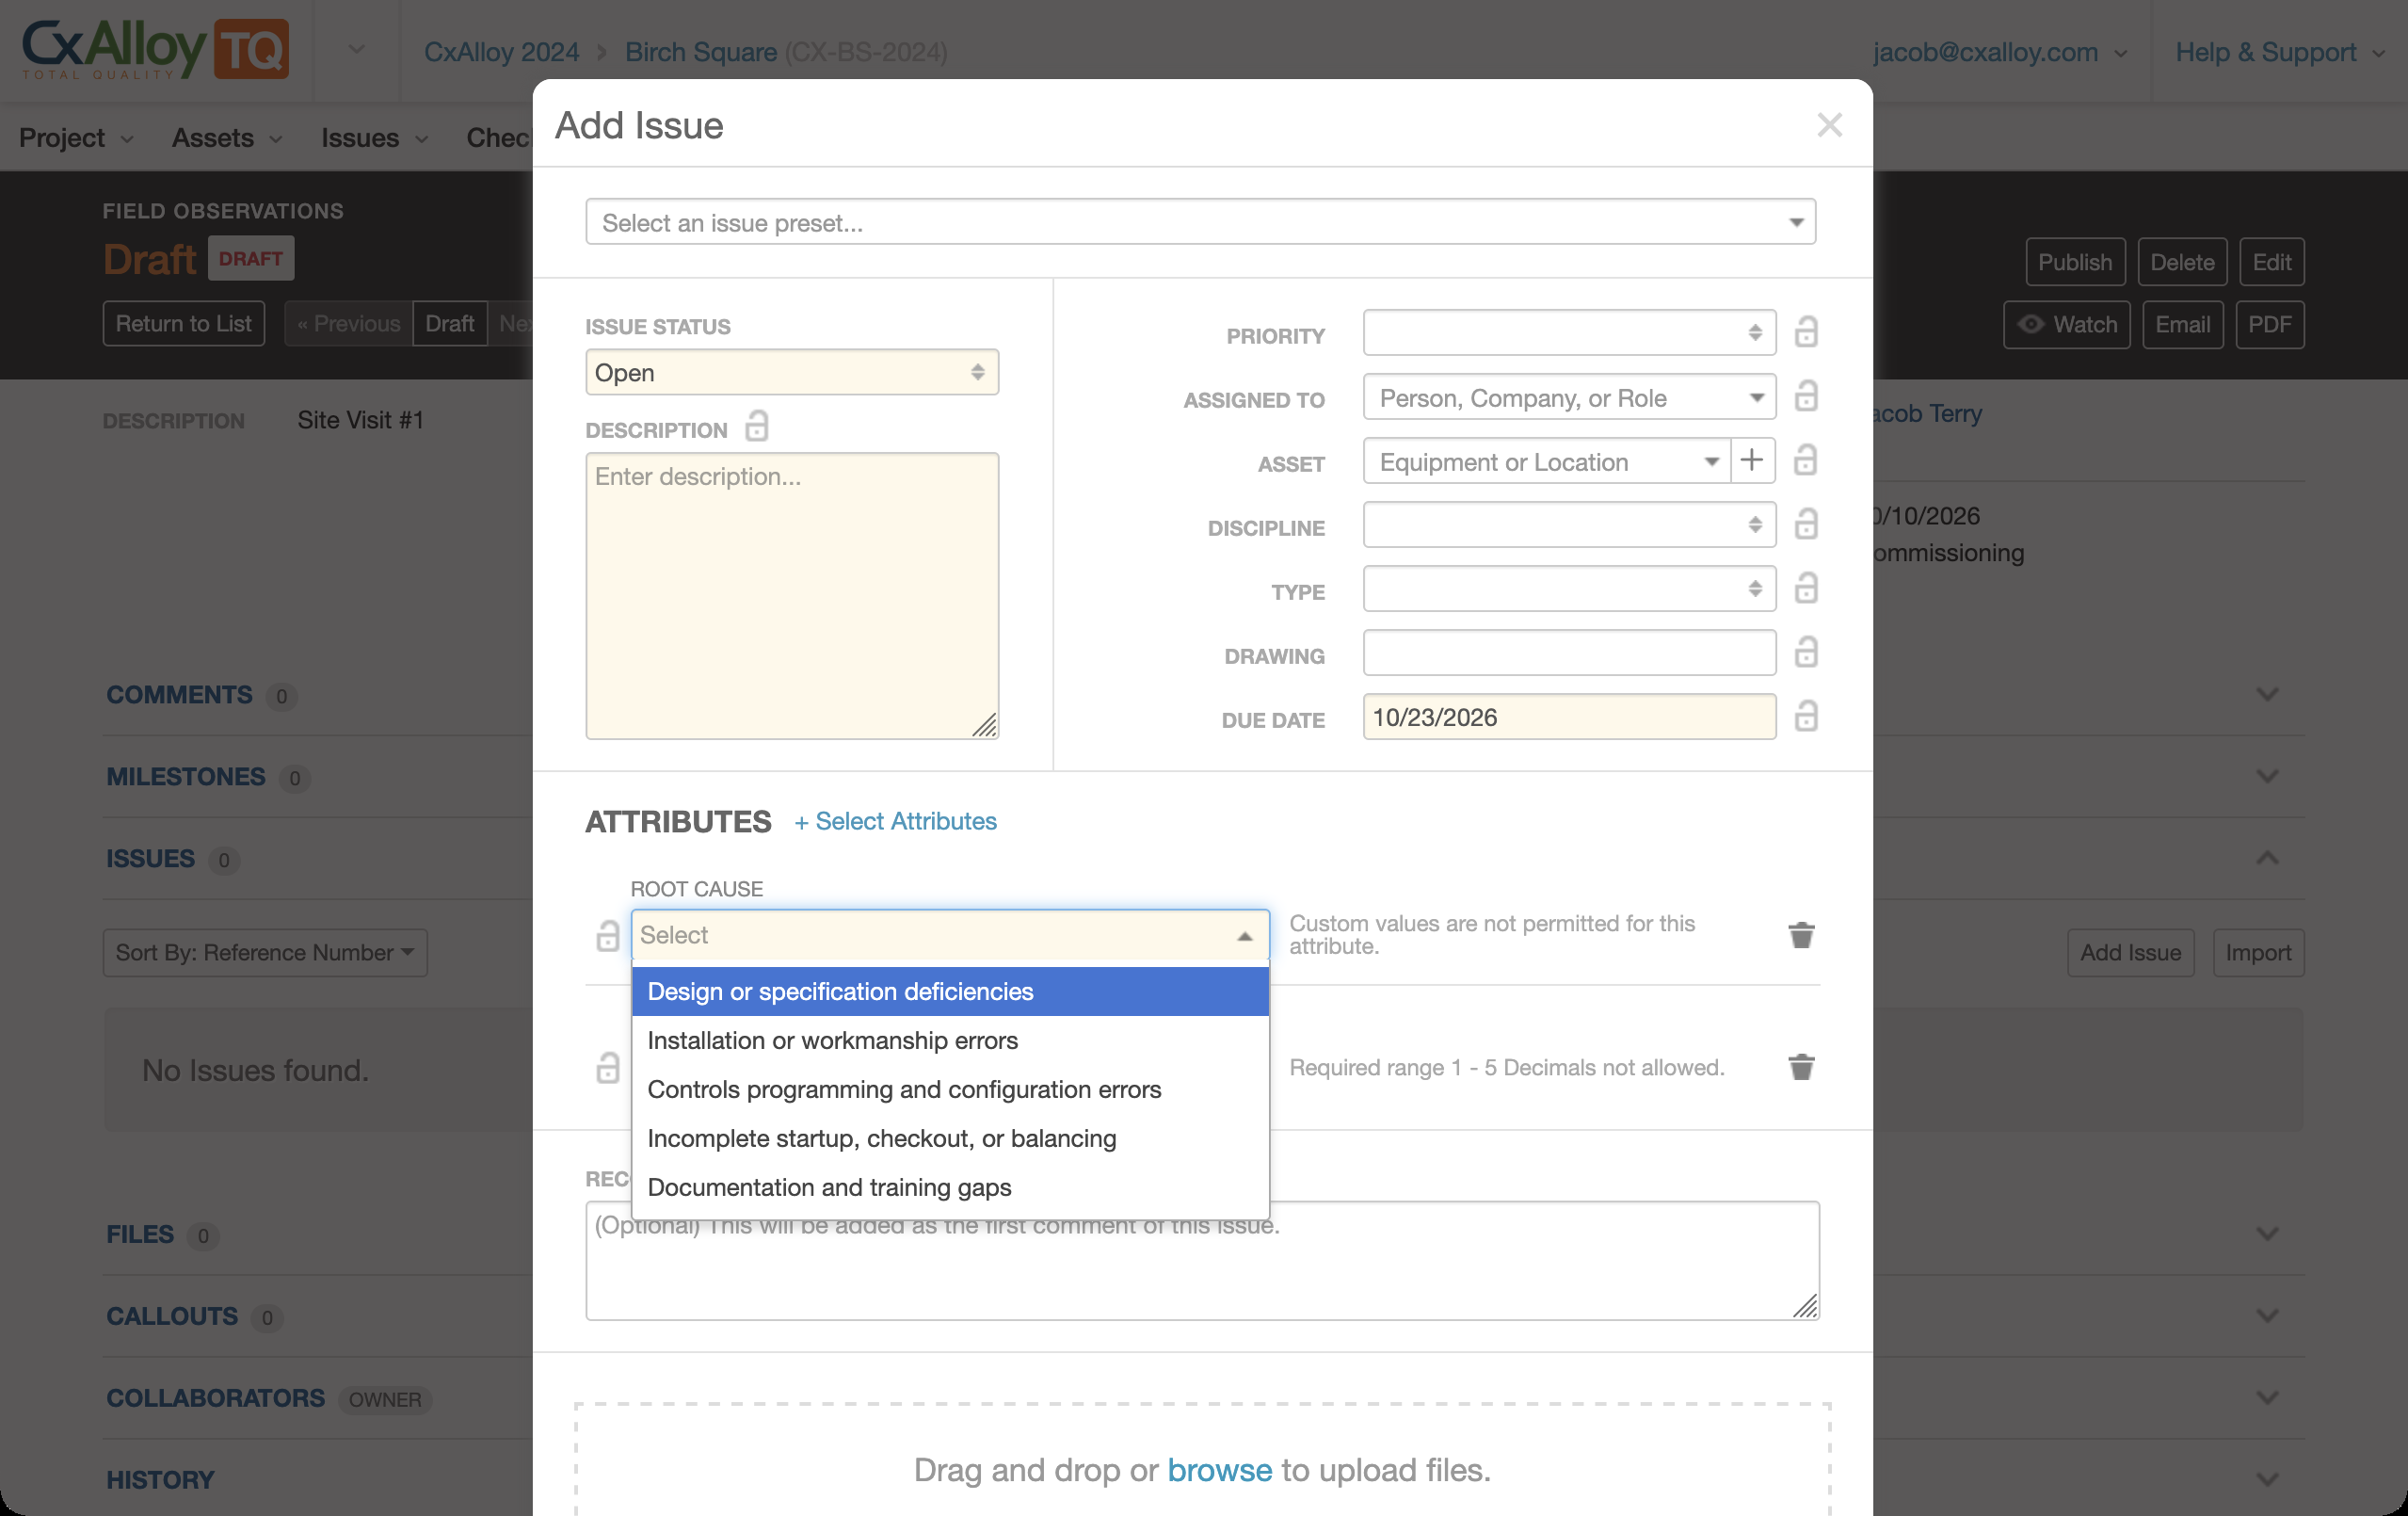Click the Description text area

pos(792,596)
